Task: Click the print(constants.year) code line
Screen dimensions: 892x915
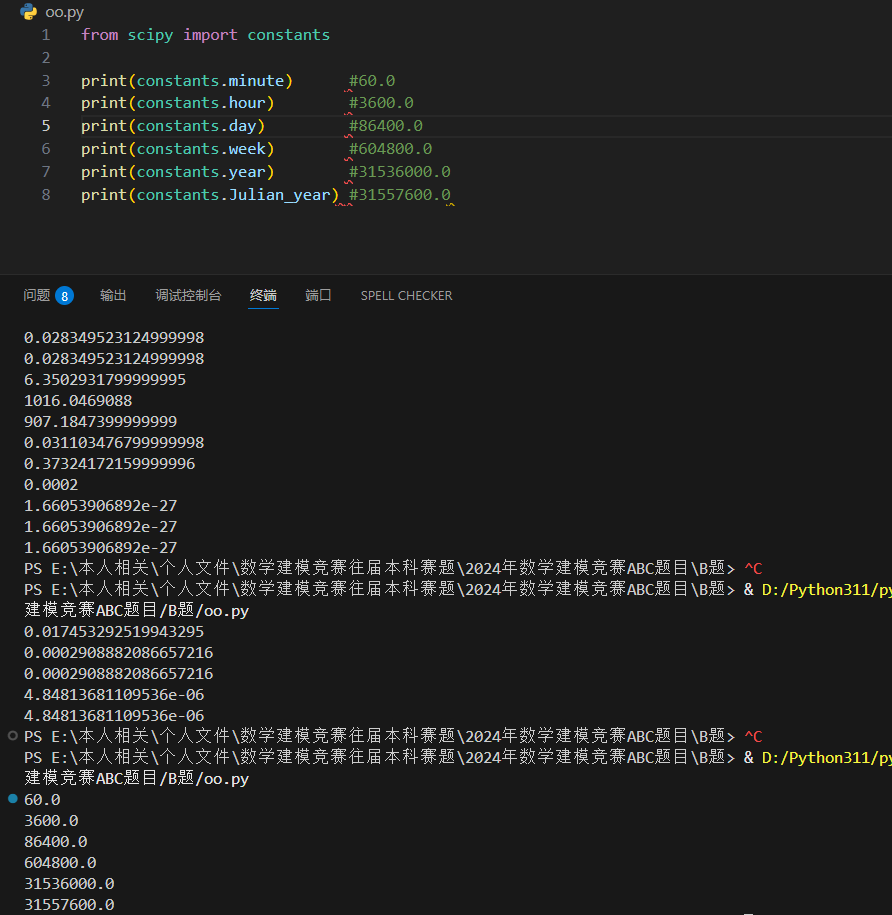Action: click(x=177, y=172)
